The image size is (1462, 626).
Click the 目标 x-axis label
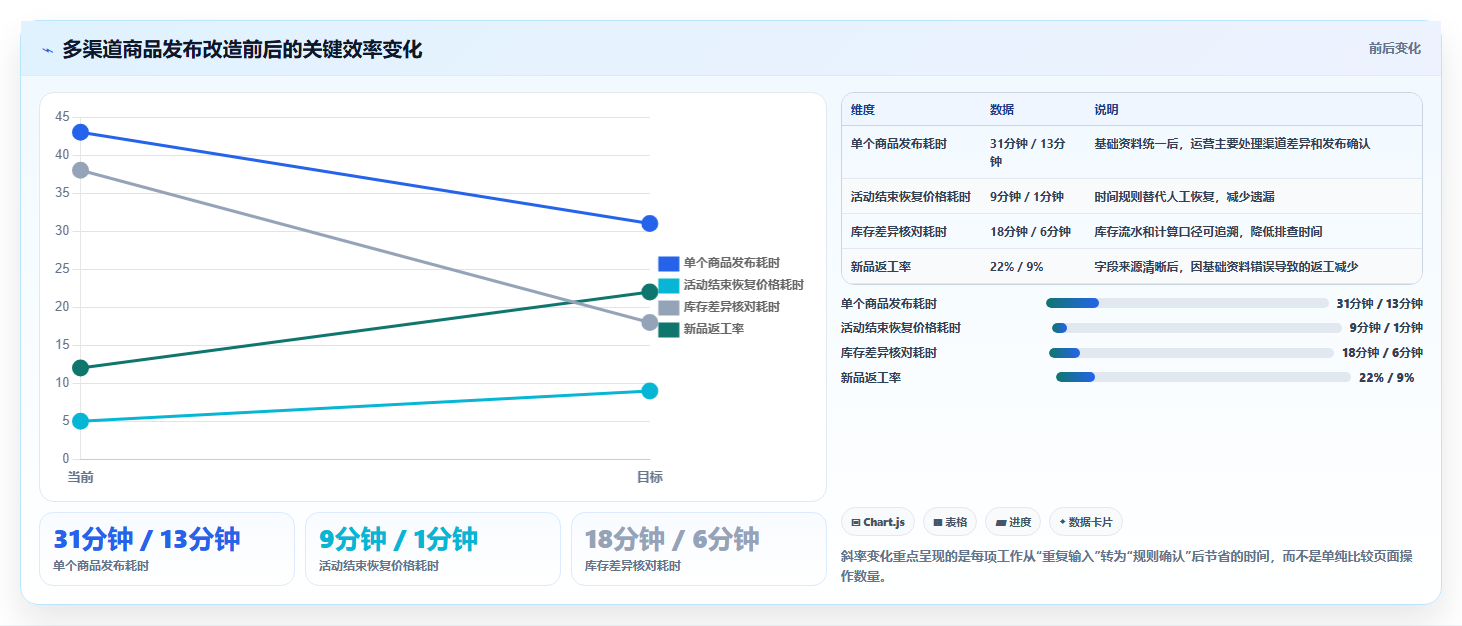[x=649, y=477]
